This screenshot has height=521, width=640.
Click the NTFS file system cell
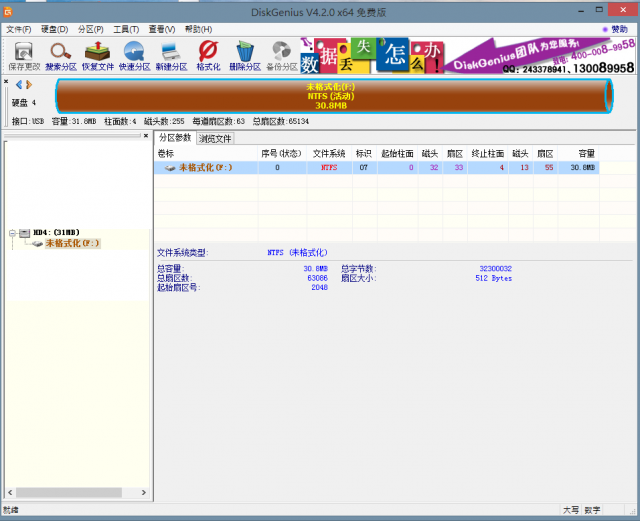pos(329,167)
